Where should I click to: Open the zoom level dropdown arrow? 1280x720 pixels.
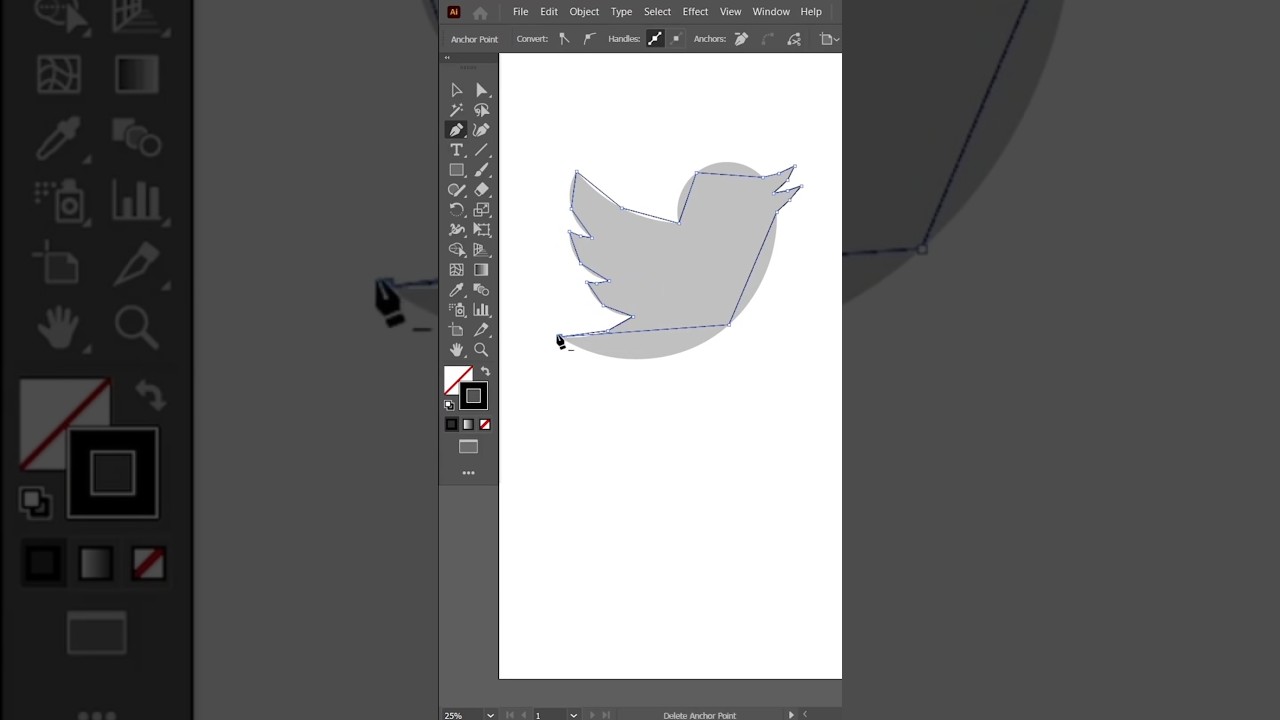[490, 715]
